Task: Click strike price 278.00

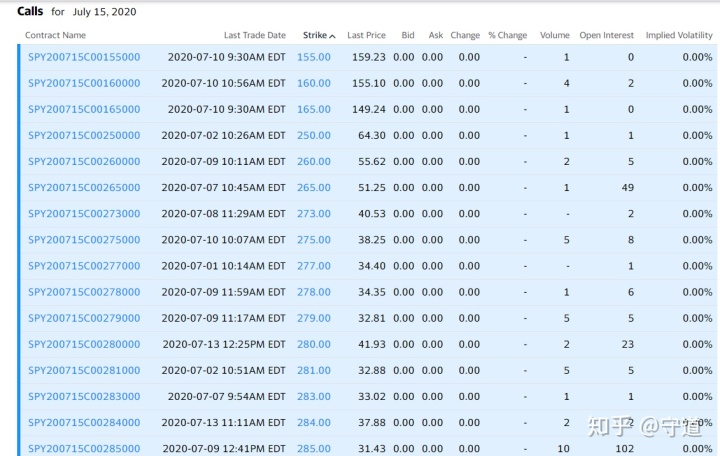Action: (314, 292)
